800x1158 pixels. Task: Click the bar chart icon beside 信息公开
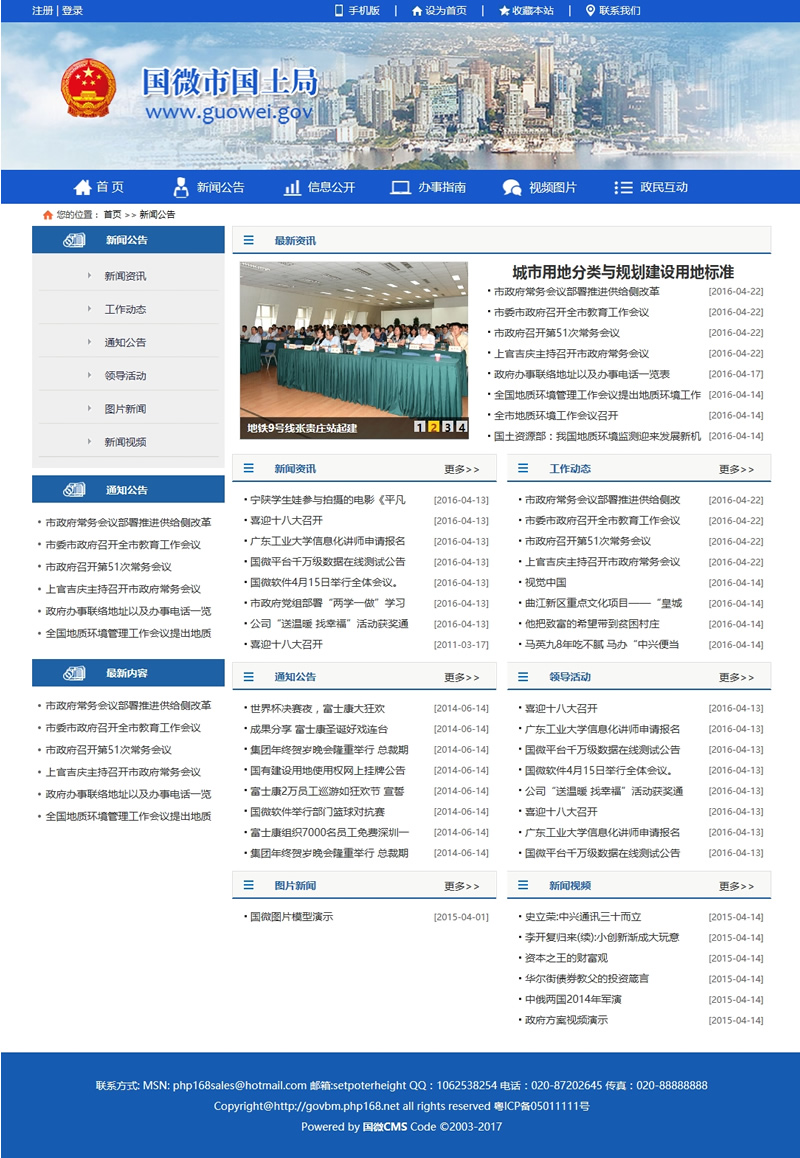tap(292, 187)
